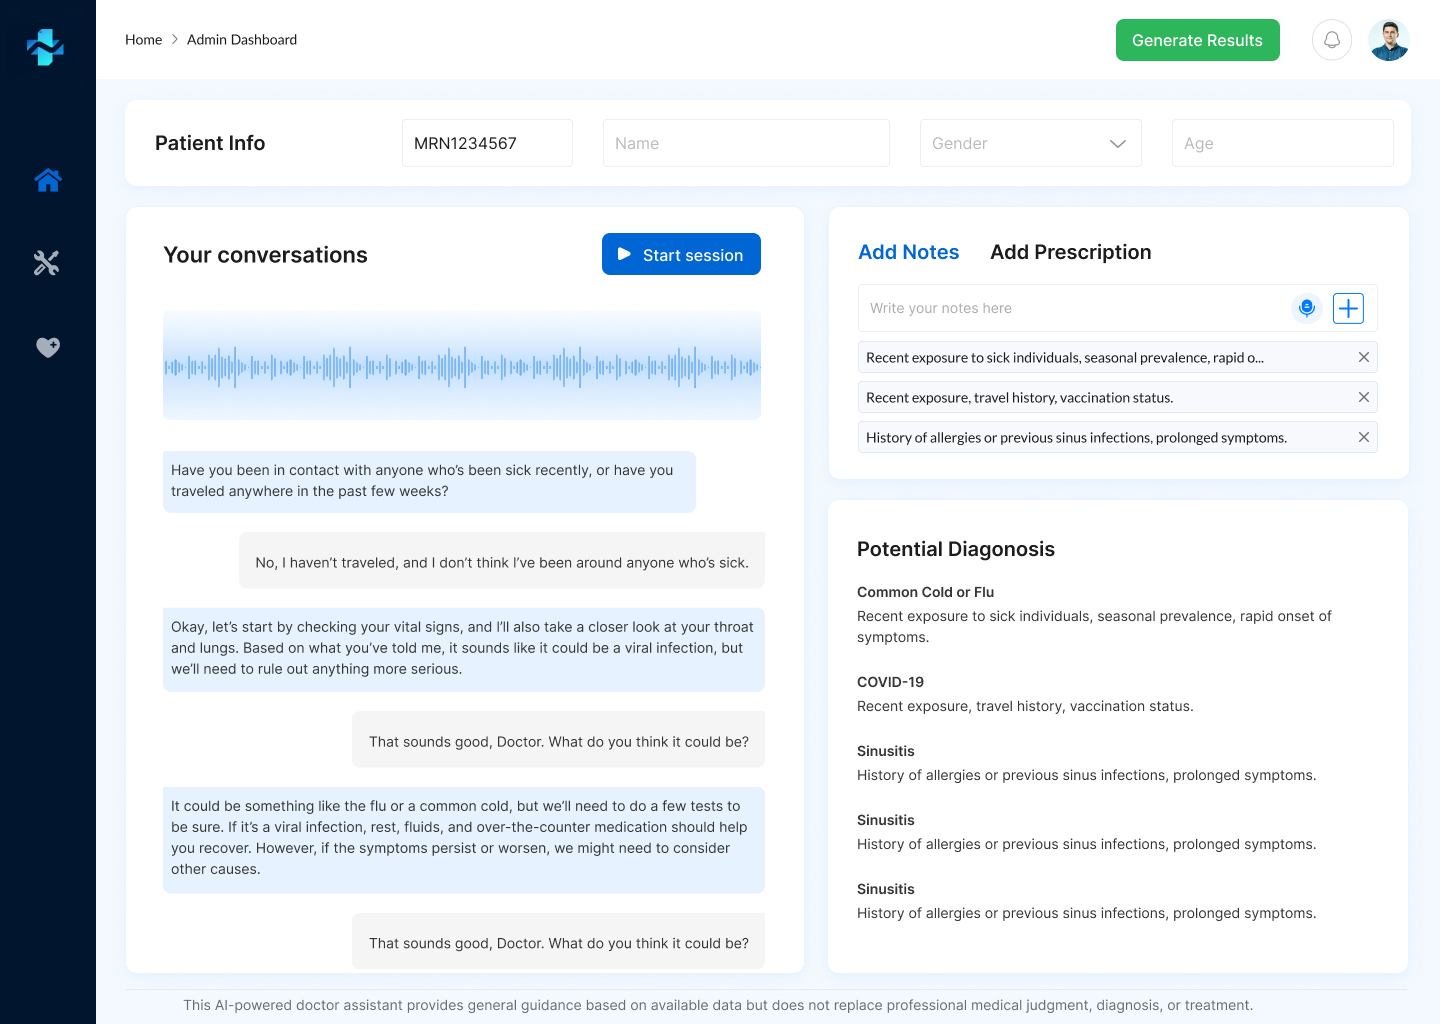The image size is (1440, 1024).
Task: Select the Home icon in the sidebar
Action: (47, 180)
